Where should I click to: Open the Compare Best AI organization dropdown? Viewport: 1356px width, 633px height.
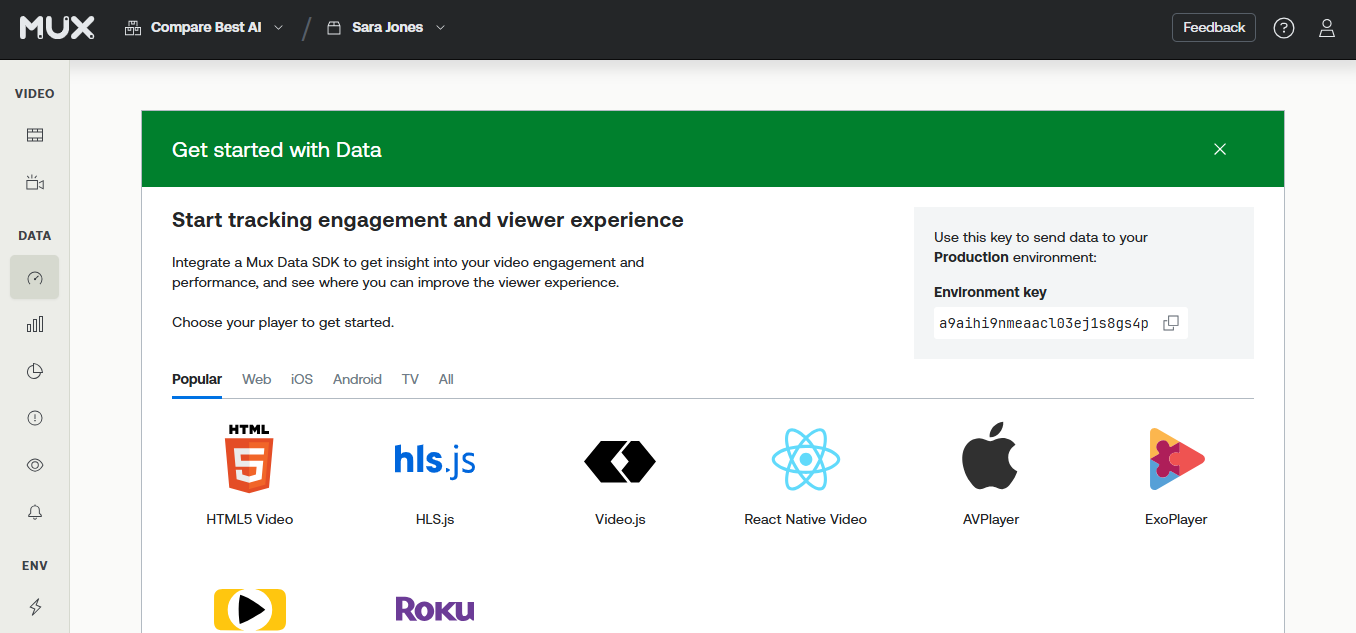coord(204,28)
